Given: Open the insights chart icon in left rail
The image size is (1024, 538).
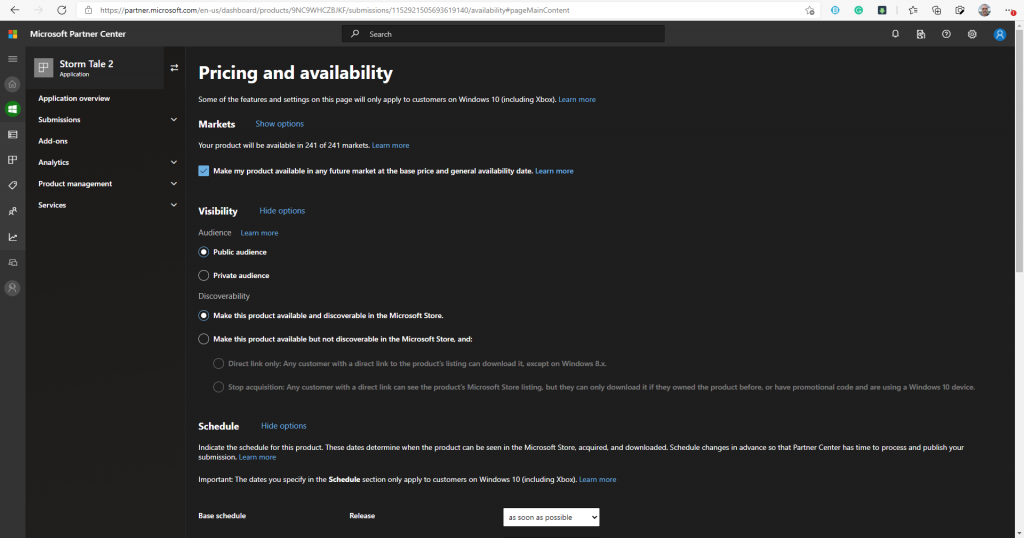Looking at the screenshot, I should (12, 237).
